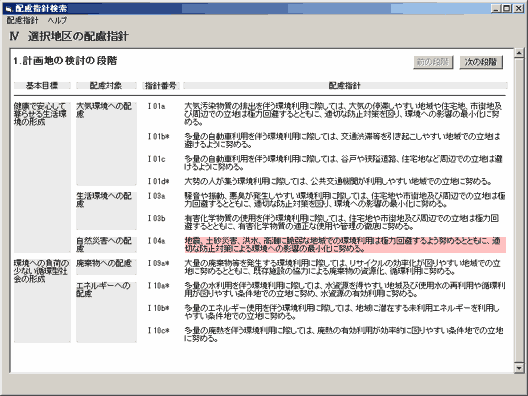Maximize the 配慮指針検索 window
This screenshot has width=528, height=396.
coord(506,8)
